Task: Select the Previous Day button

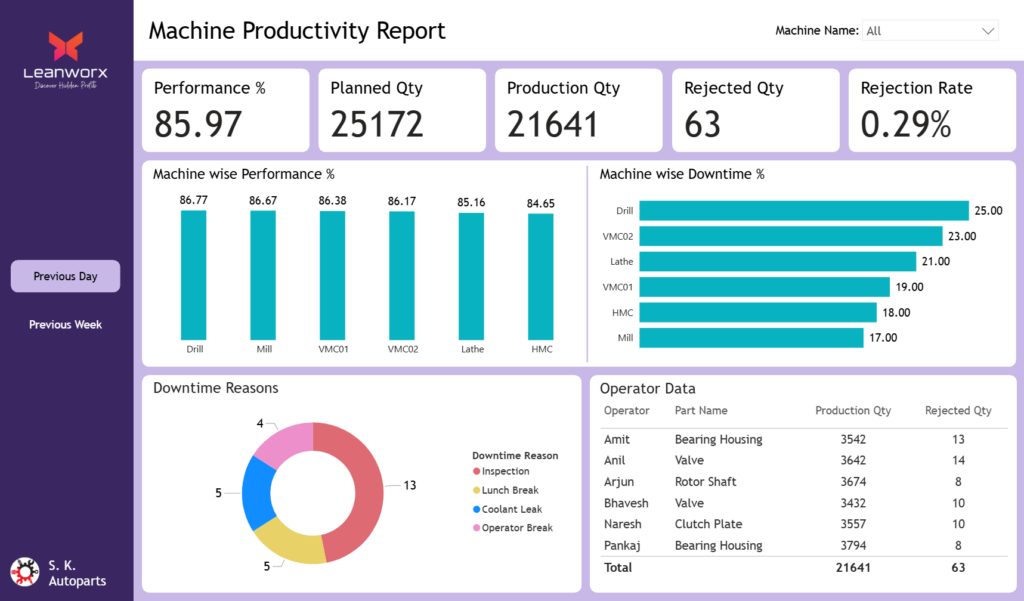Action: point(65,276)
